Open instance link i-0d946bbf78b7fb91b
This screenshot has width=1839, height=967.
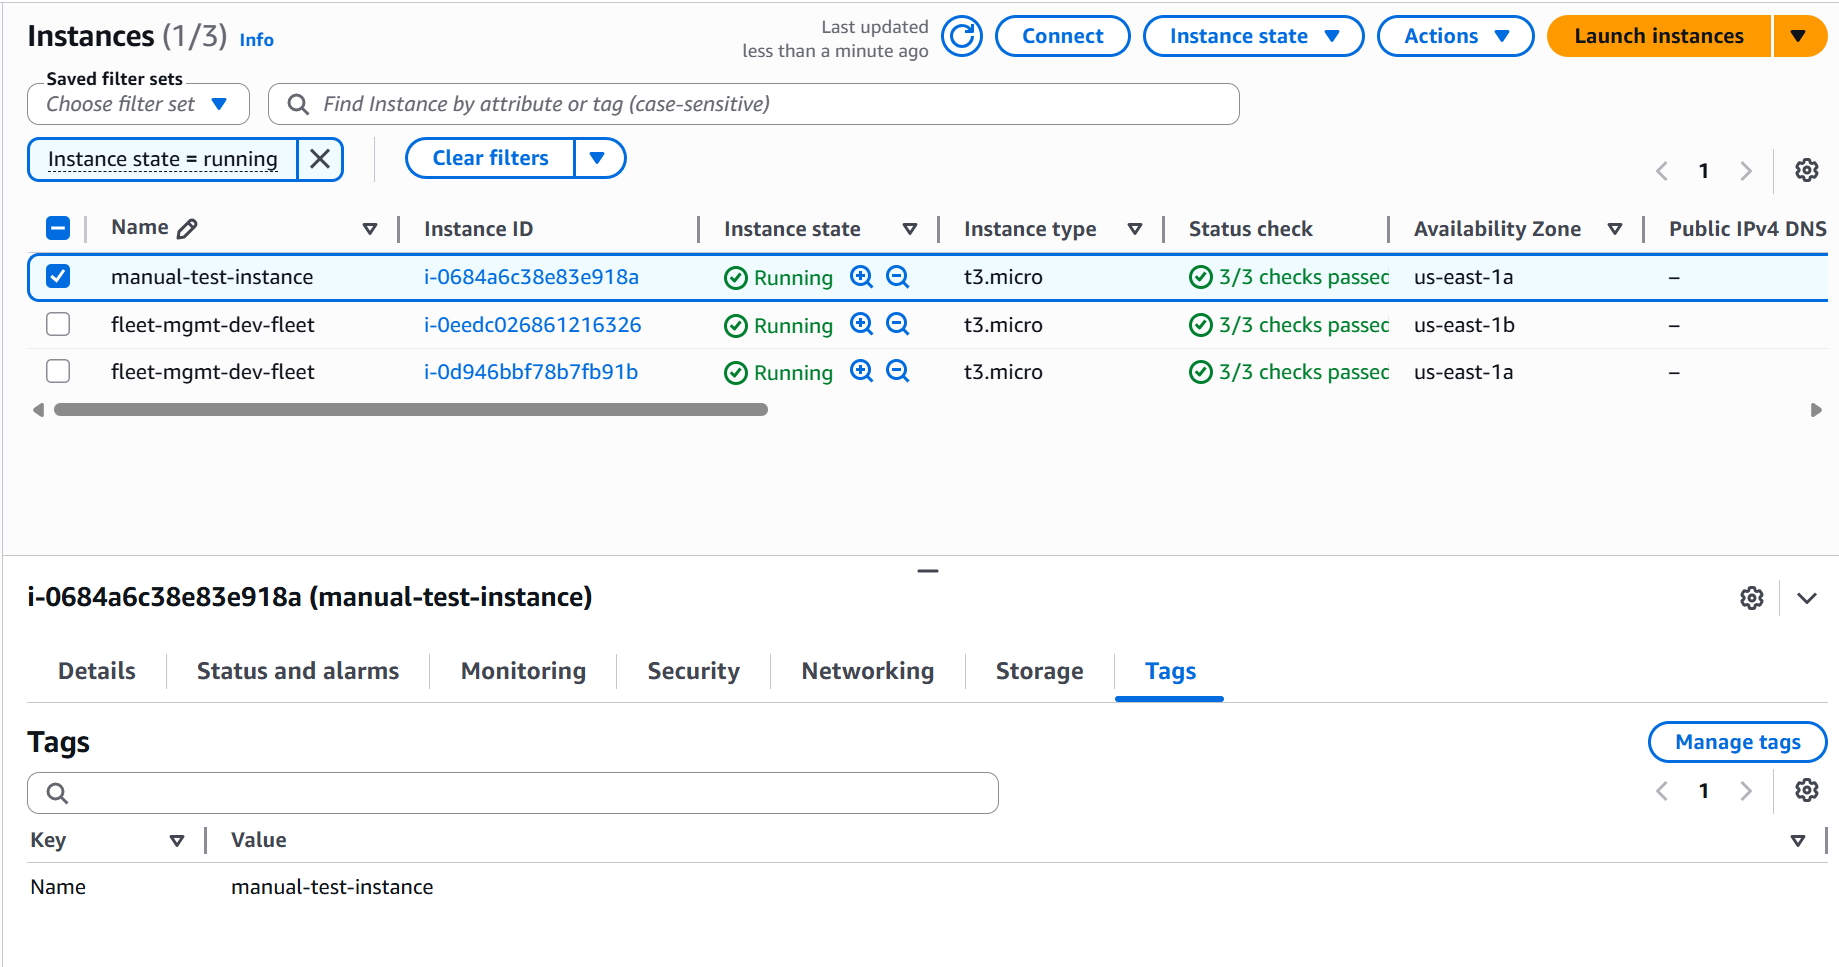(531, 372)
